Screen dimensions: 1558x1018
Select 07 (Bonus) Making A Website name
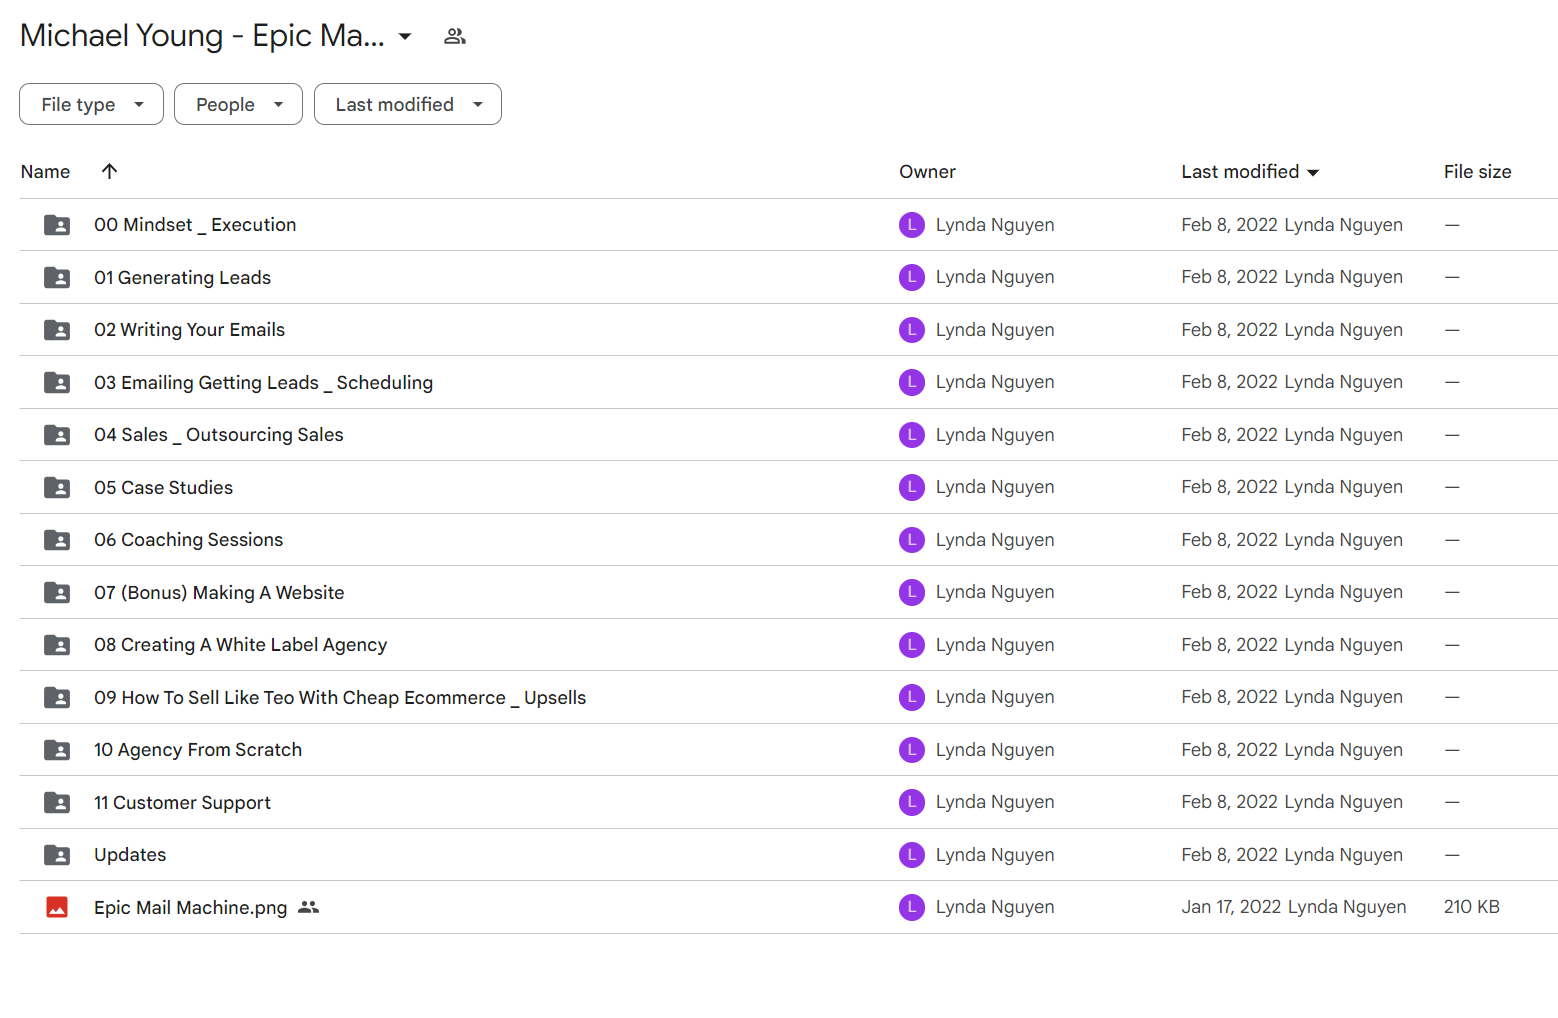pos(219,592)
